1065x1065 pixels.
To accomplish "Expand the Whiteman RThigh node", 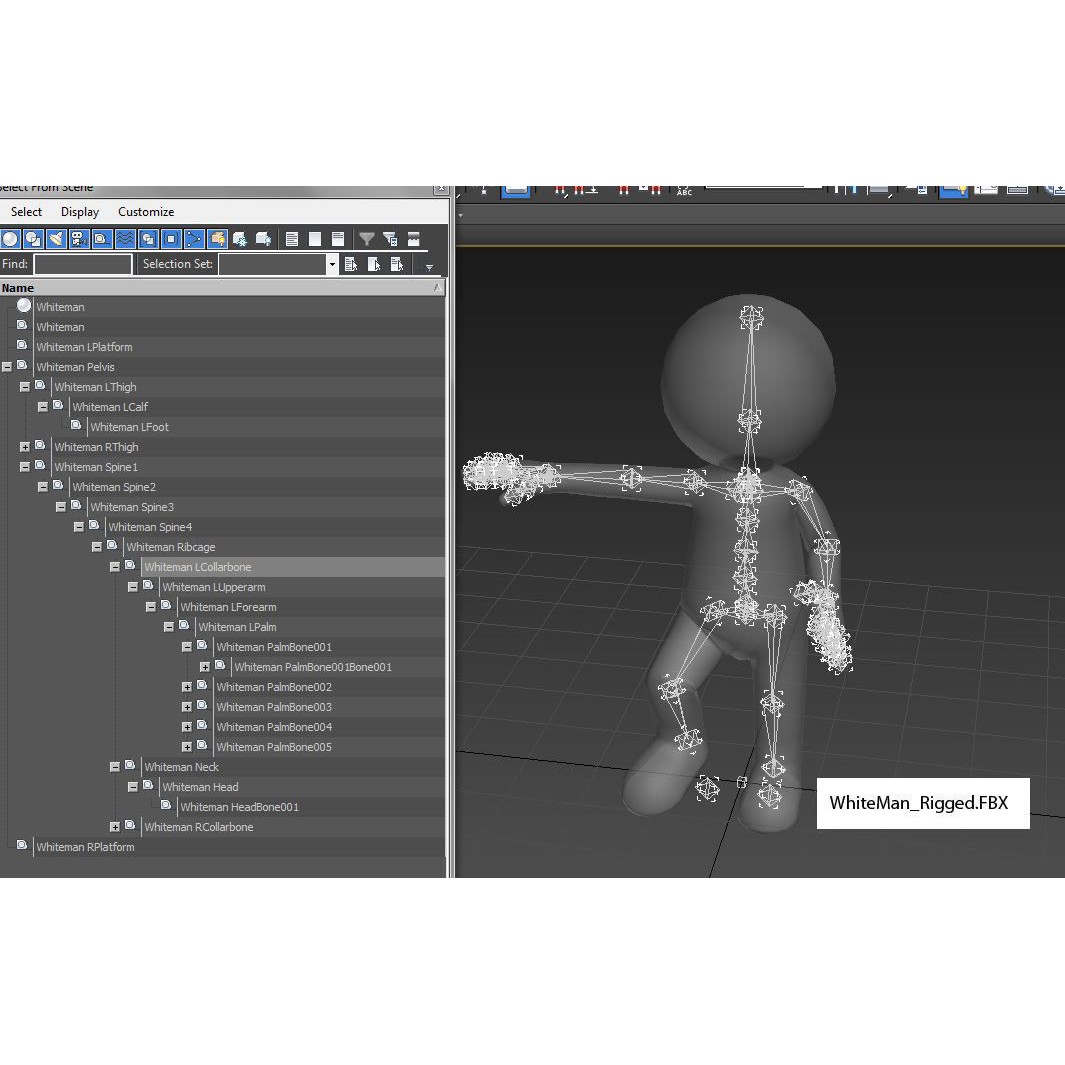I will (25, 447).
